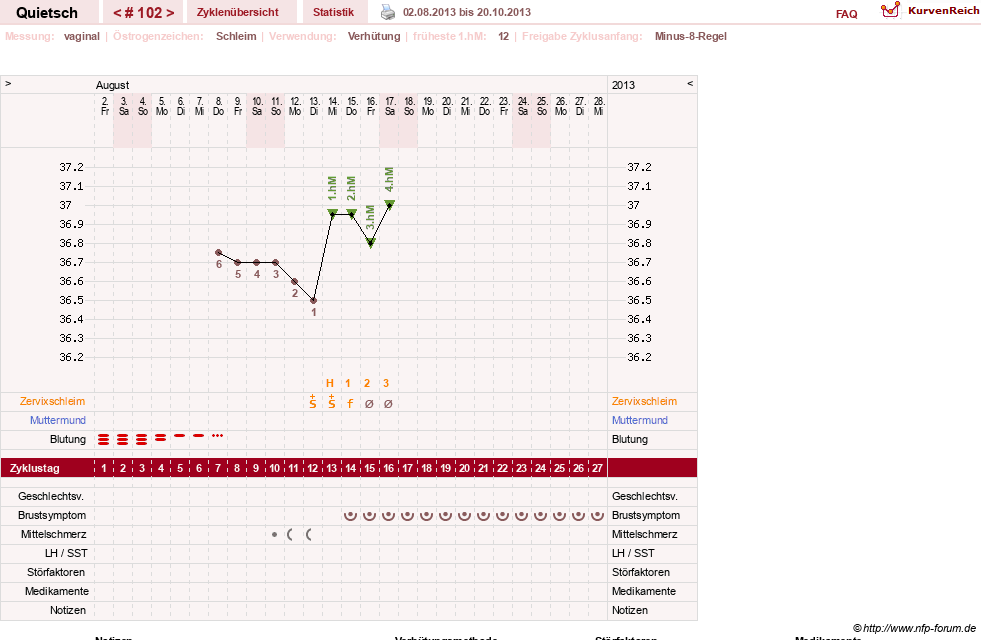Click Zyklustag 27 in the red bar
981x640 pixels.
[597, 468]
